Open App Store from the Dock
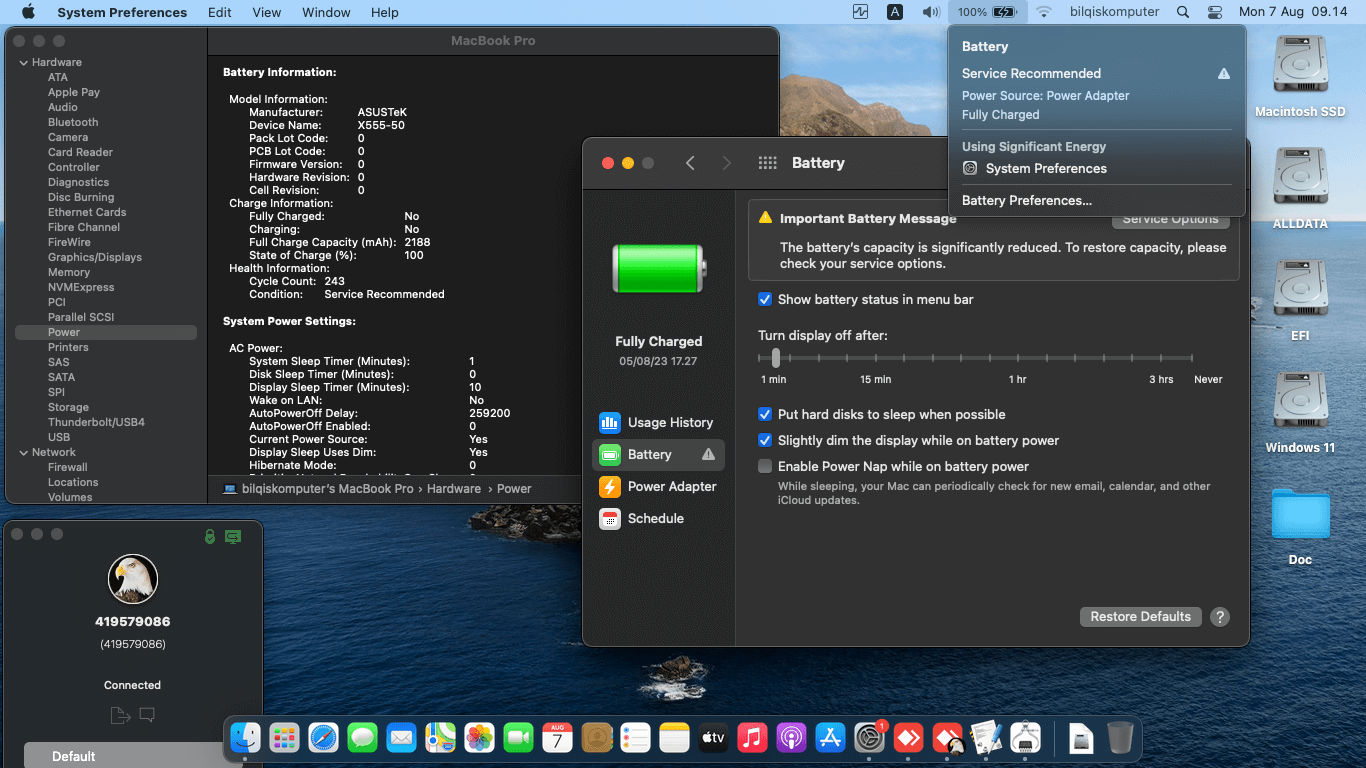 (x=830, y=738)
